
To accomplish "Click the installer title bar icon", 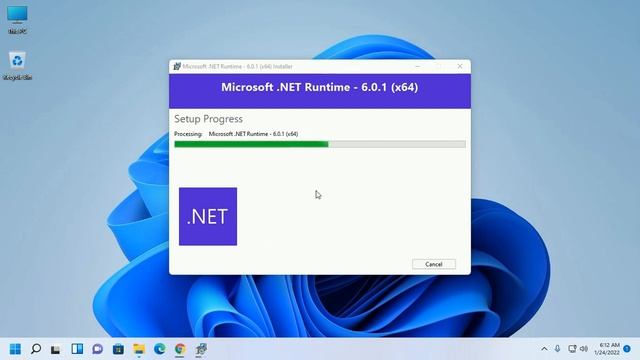I will click(x=177, y=66).
